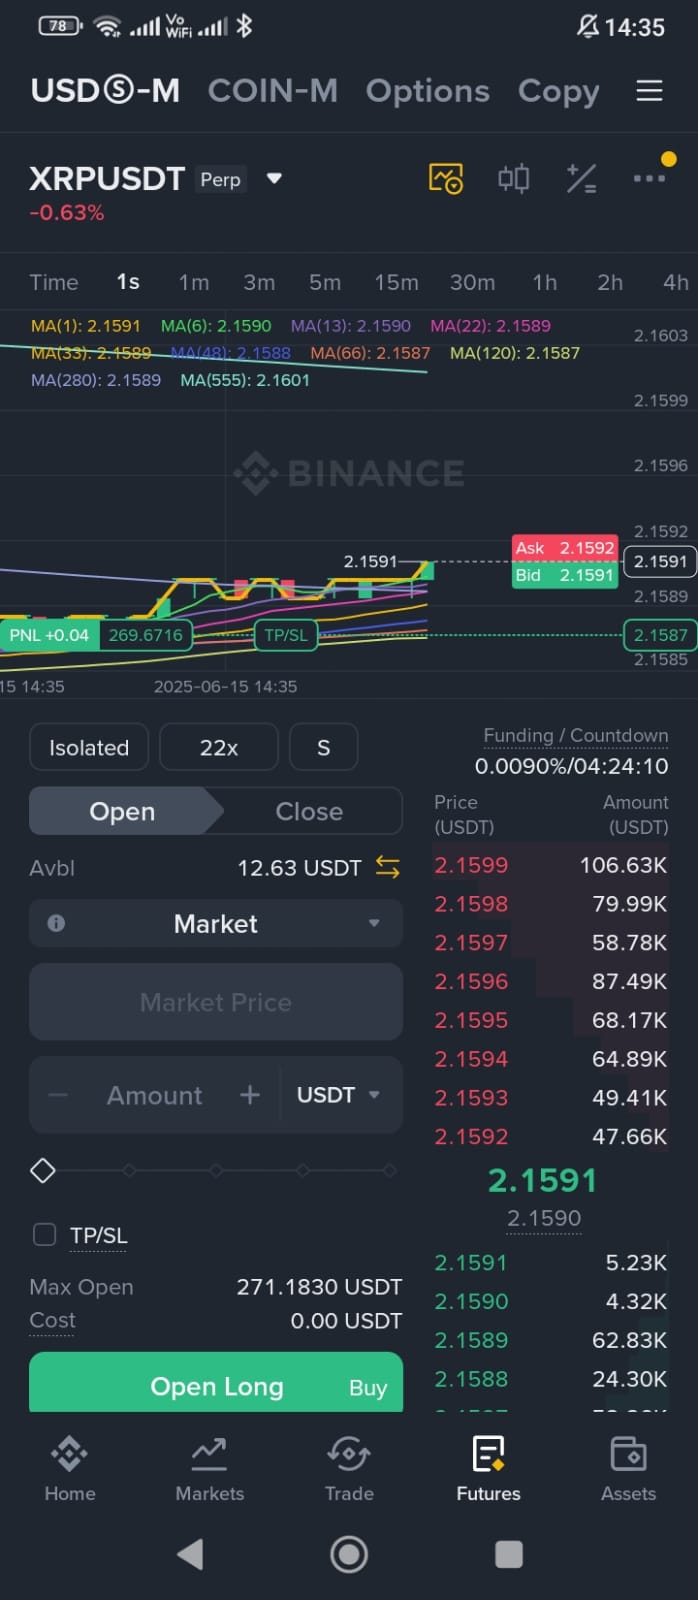
Task: Select ask price 2.1595 in order book
Action: coord(471,1020)
